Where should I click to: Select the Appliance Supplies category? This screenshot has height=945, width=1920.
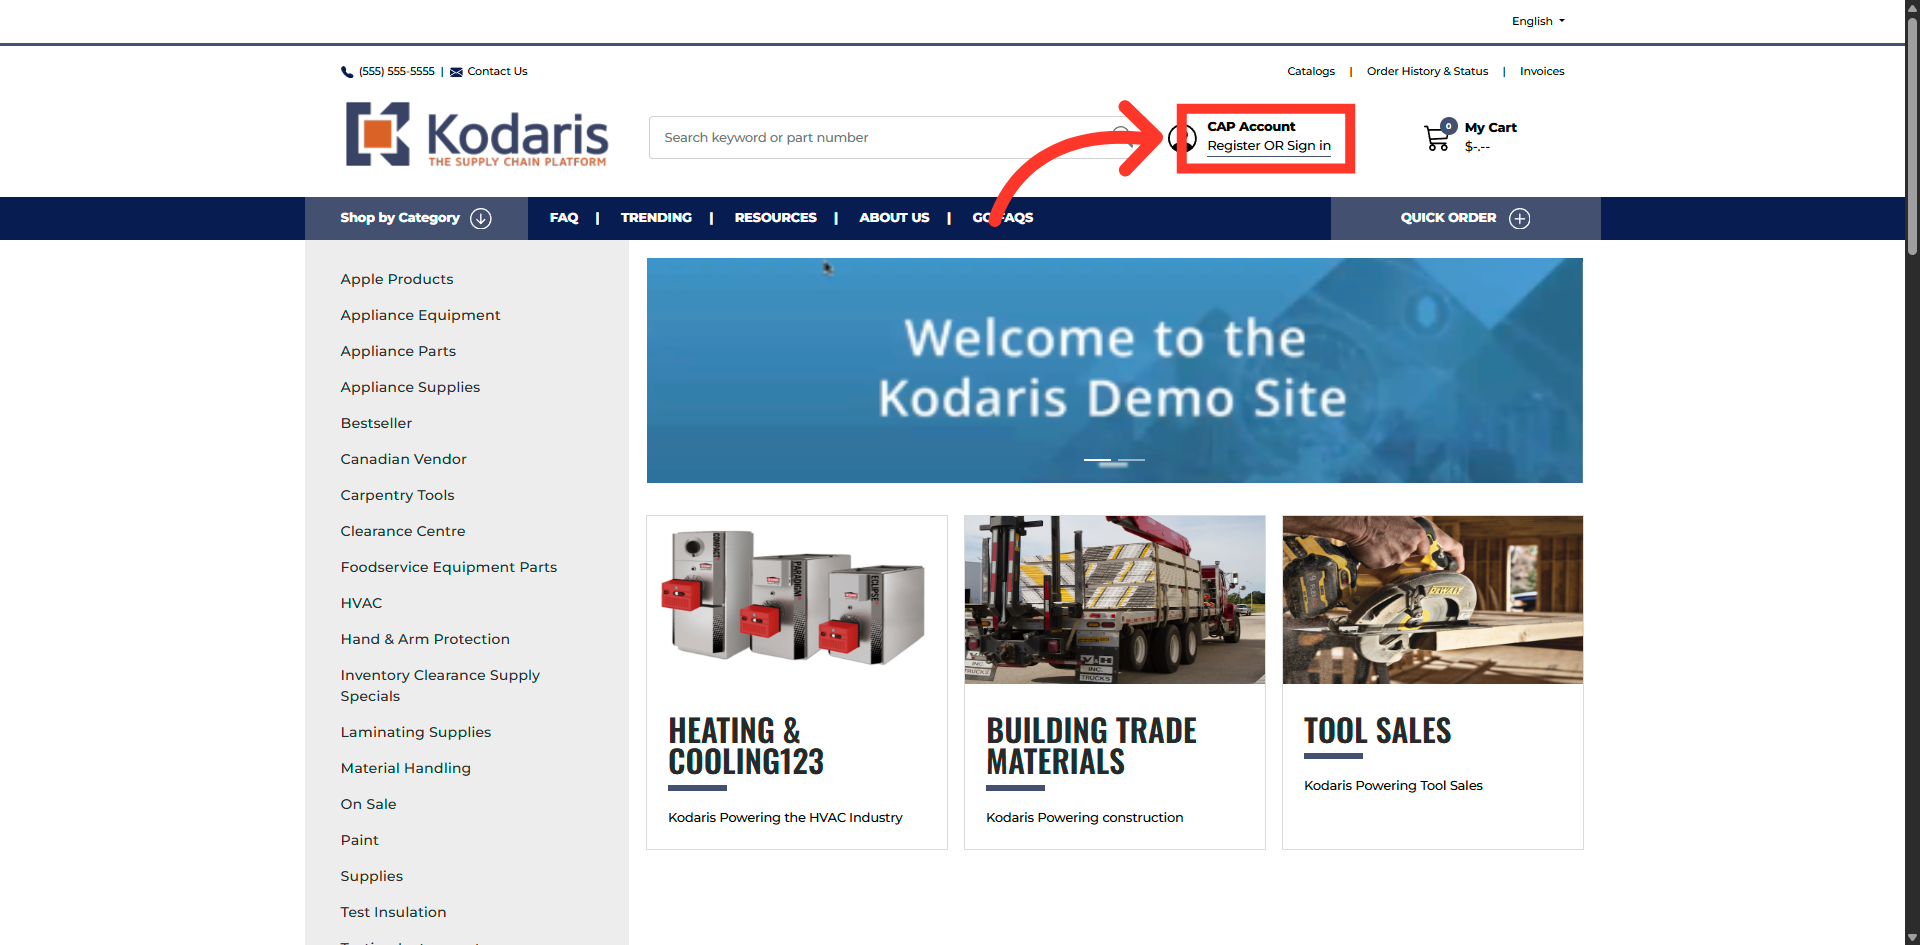[x=410, y=387]
